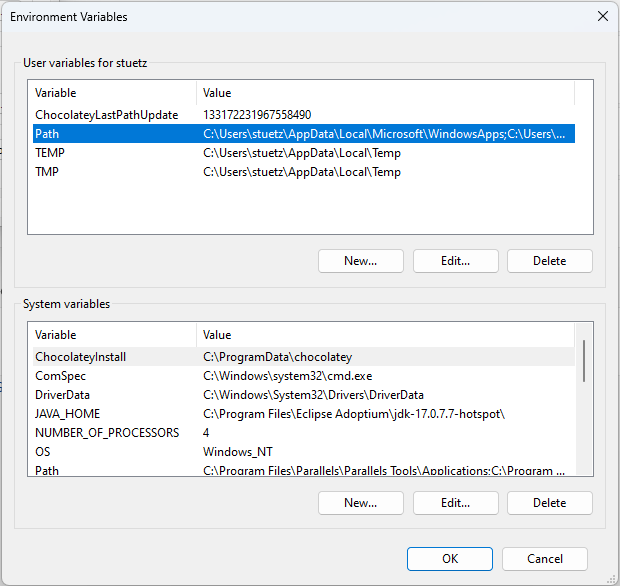Select the OS system variable
This screenshot has height=586, width=620.
(x=304, y=452)
